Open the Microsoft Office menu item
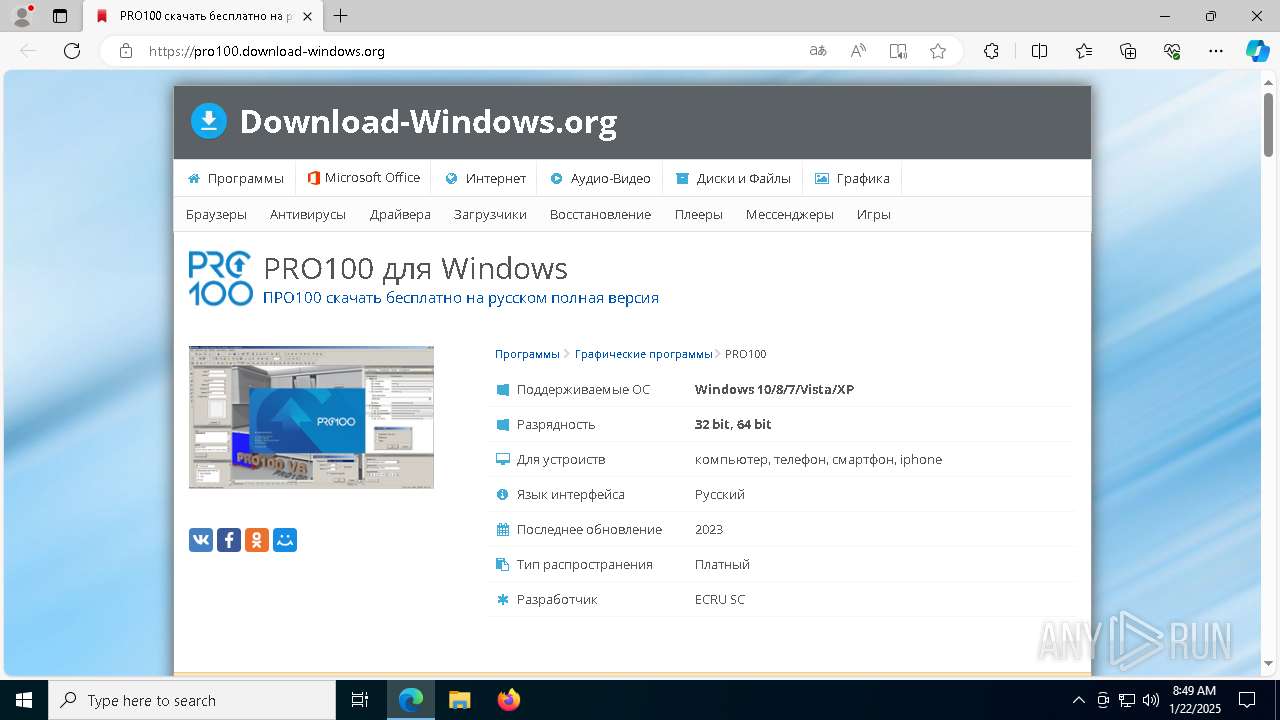The image size is (1280, 720). [x=364, y=178]
